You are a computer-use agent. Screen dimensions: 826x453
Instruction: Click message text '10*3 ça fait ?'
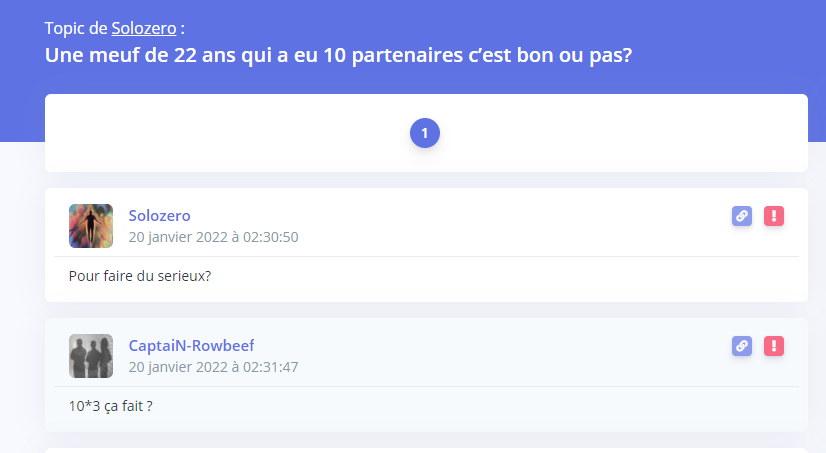click(x=111, y=406)
